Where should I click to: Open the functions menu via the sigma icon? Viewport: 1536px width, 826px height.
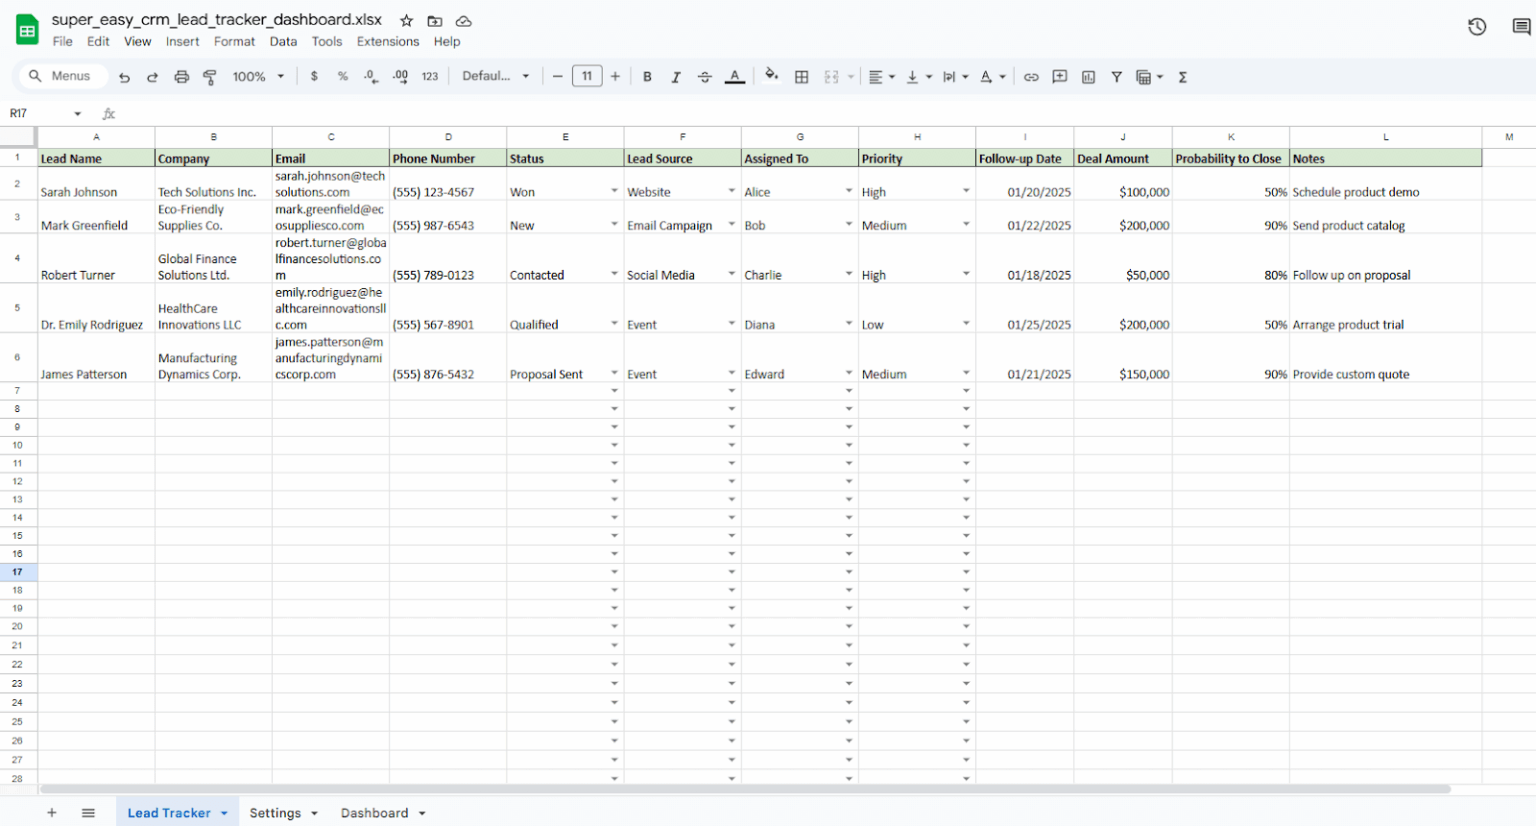point(1181,76)
